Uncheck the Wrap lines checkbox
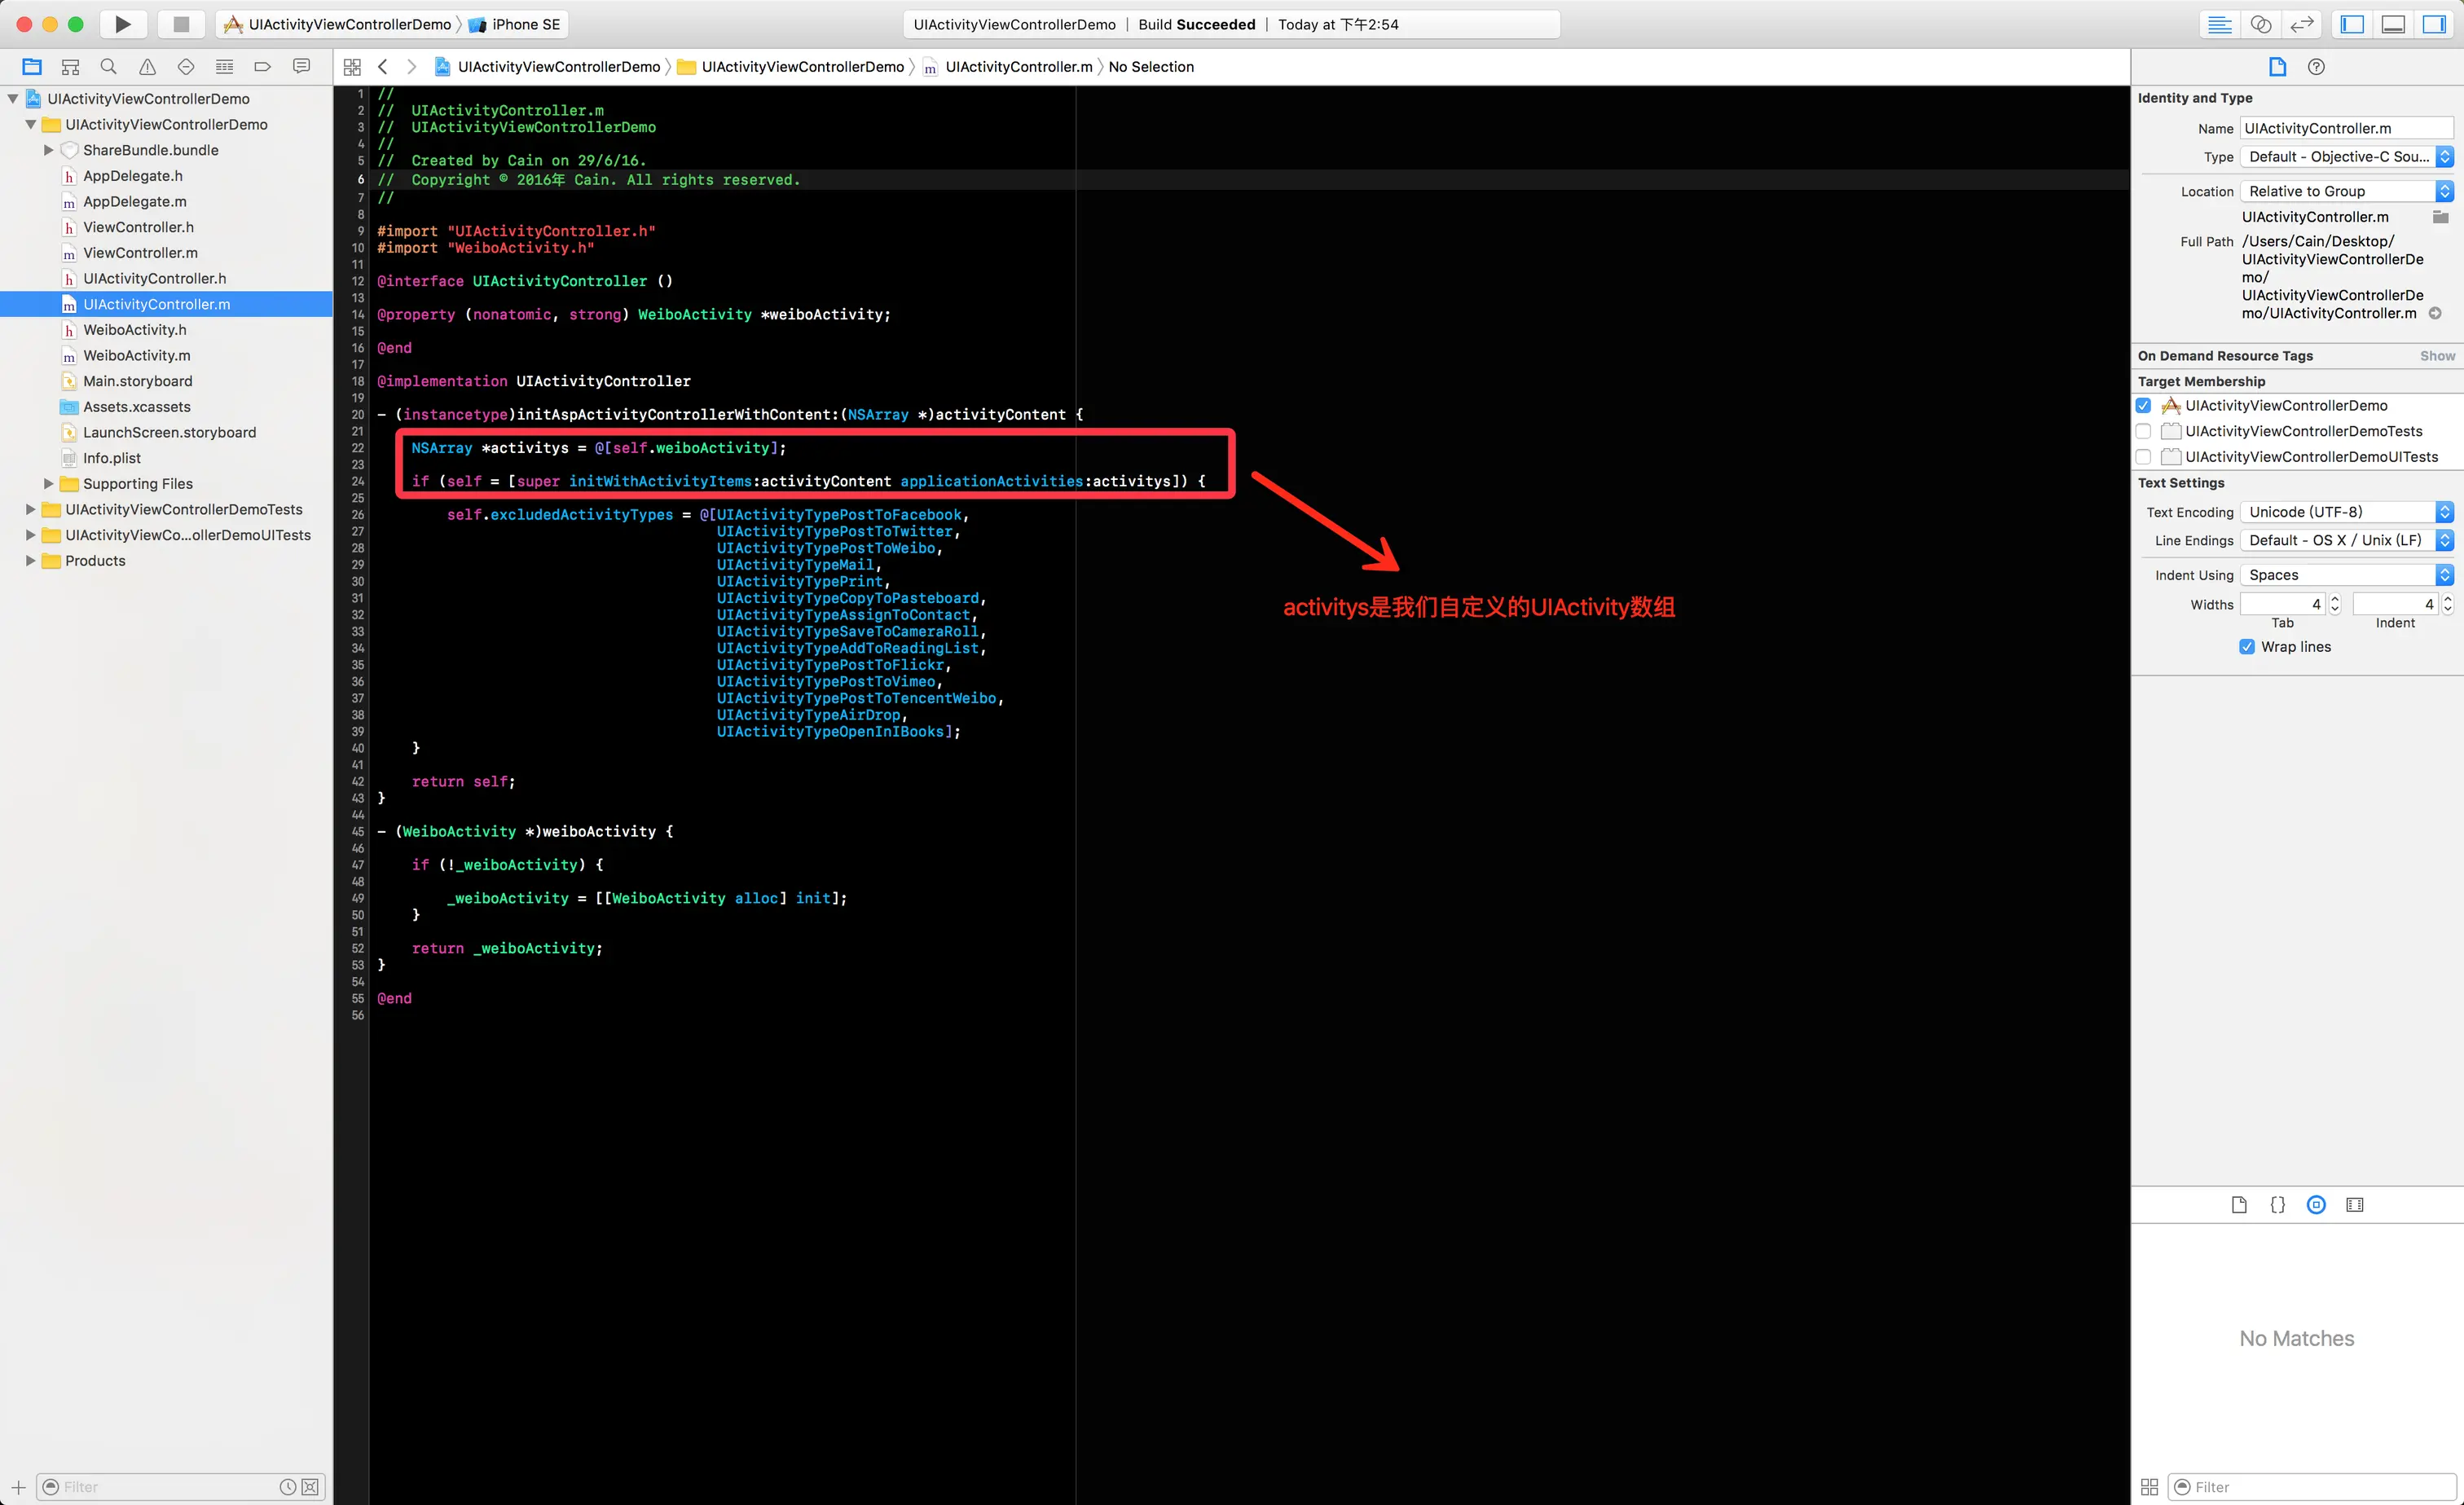 (2247, 647)
